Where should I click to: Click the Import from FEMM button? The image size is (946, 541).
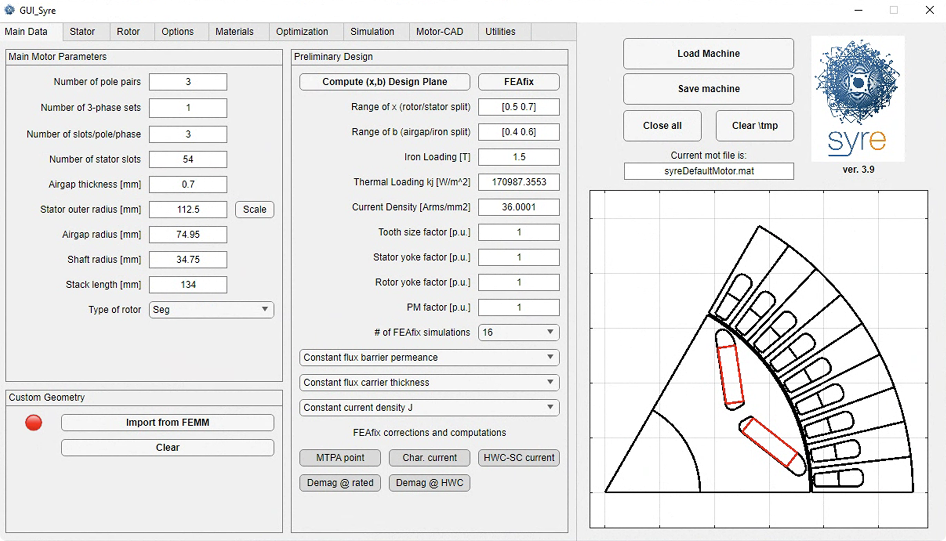coord(168,422)
